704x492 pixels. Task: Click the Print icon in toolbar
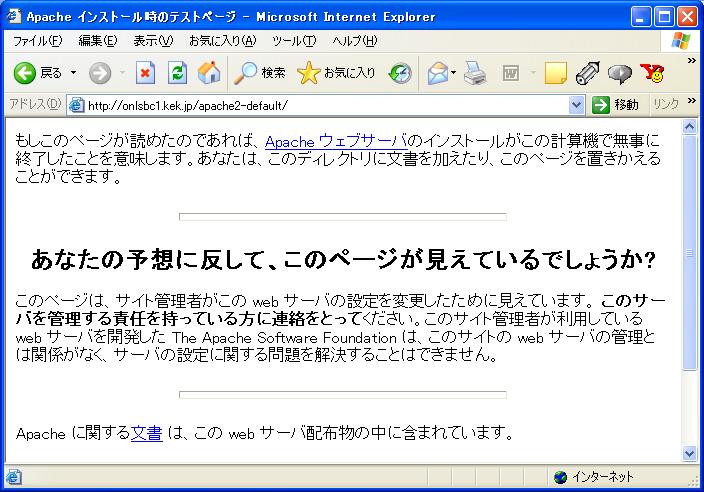coord(475,73)
